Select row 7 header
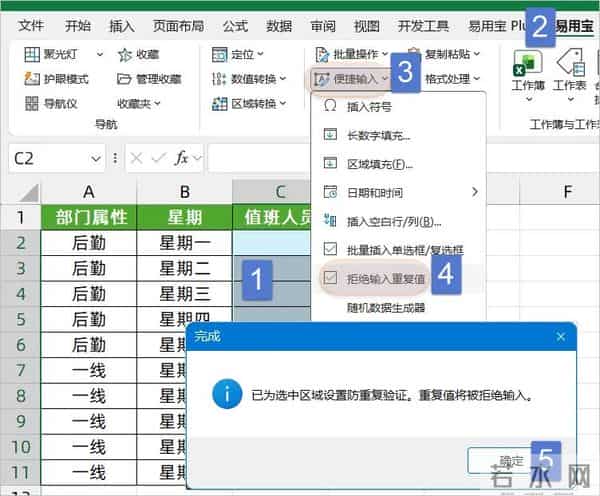The width and height of the screenshot is (600, 496). coord(21,370)
